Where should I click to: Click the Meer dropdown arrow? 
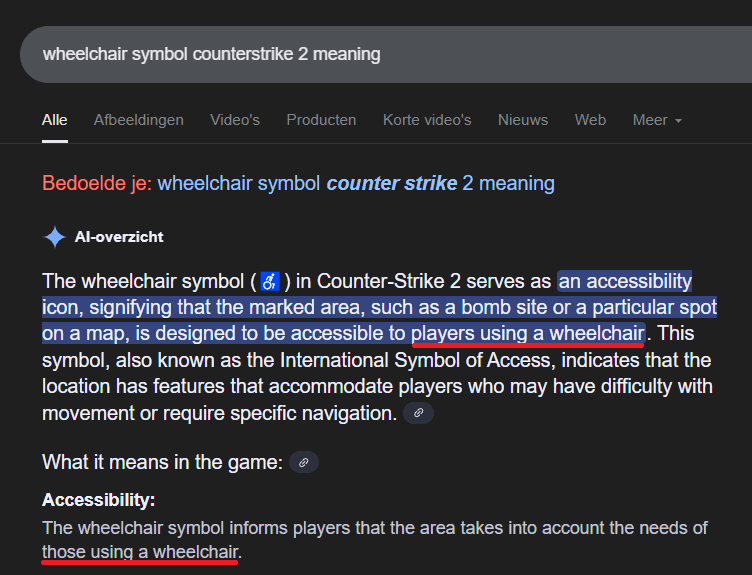(x=678, y=121)
